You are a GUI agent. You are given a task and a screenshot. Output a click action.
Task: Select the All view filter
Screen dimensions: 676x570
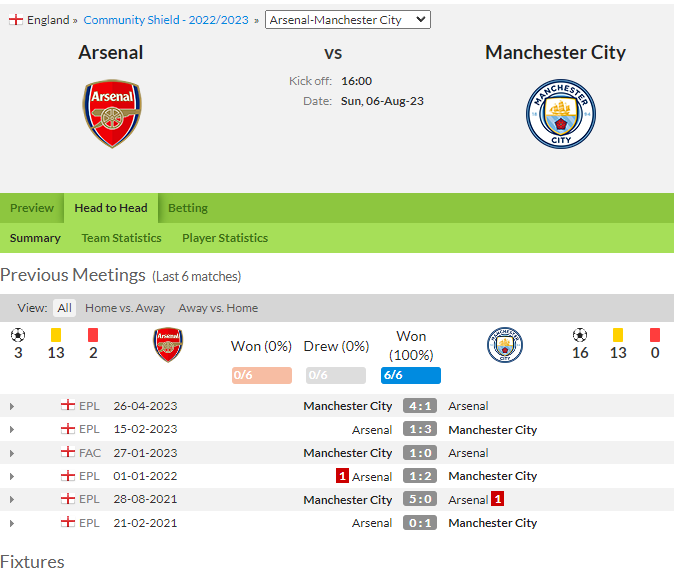[65, 308]
